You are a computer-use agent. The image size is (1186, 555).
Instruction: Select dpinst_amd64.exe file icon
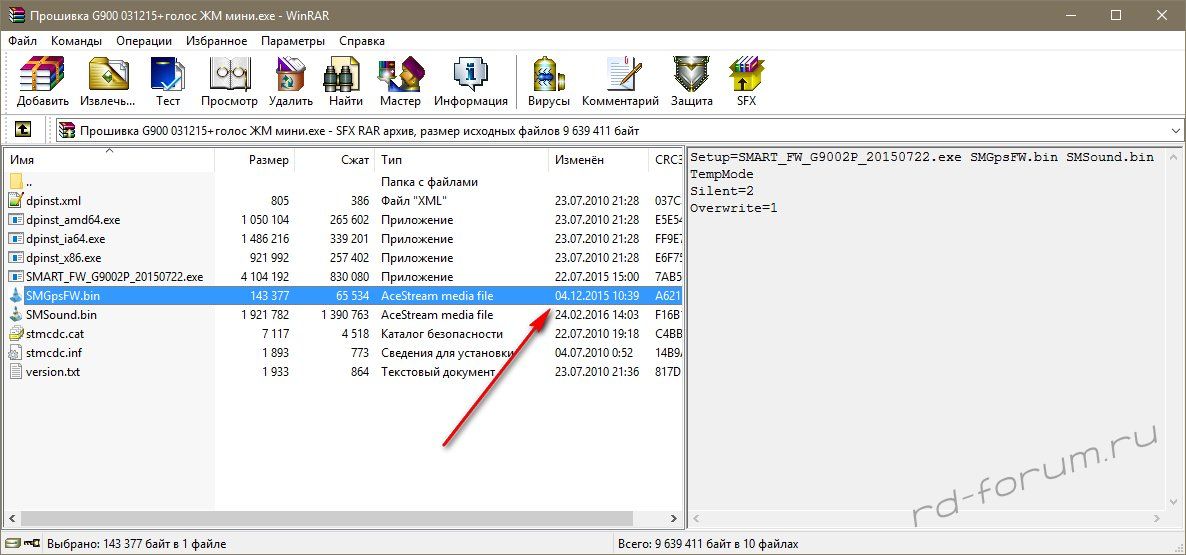[x=16, y=219]
